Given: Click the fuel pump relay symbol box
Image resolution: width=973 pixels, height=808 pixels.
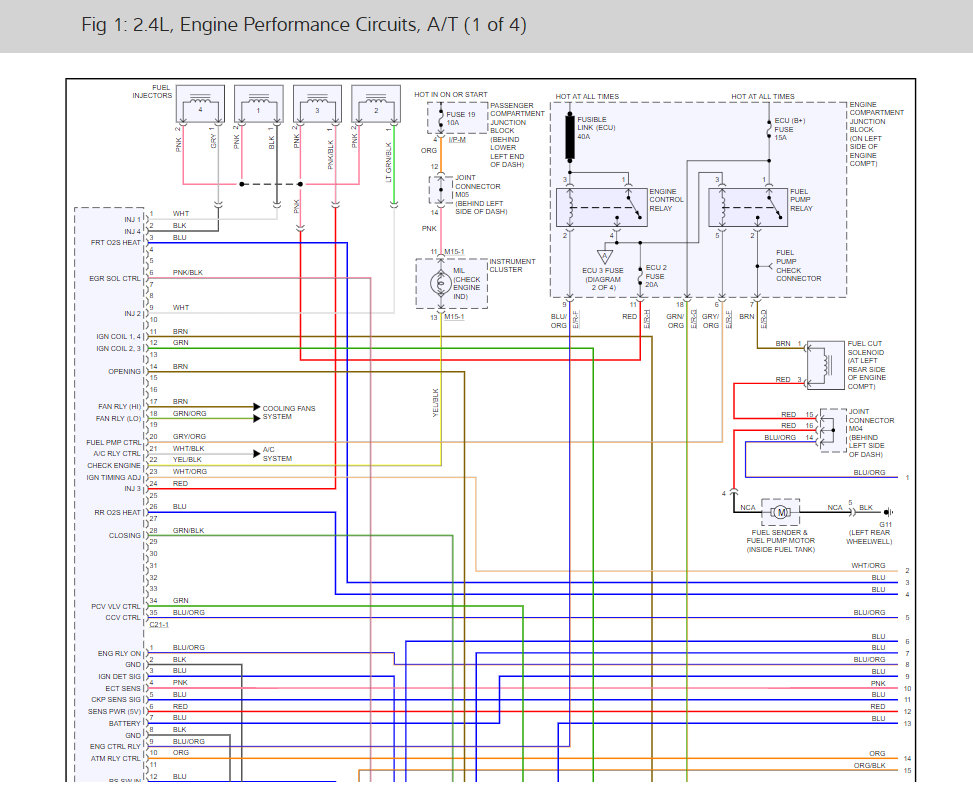Looking at the screenshot, I should [x=748, y=207].
